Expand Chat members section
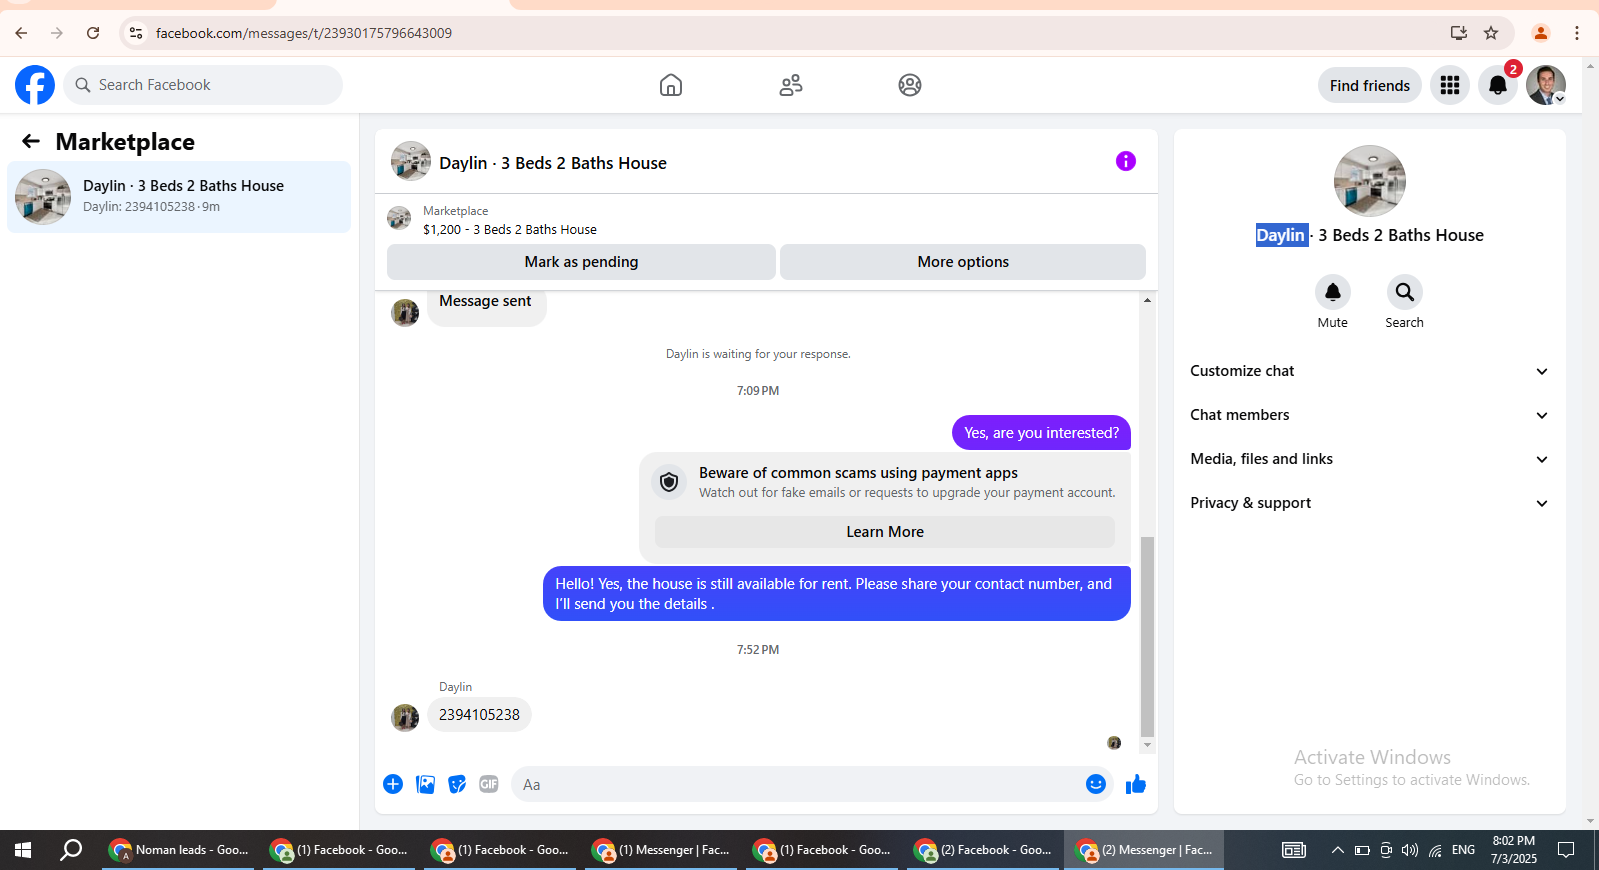The width and height of the screenshot is (1599, 870). [1369, 415]
